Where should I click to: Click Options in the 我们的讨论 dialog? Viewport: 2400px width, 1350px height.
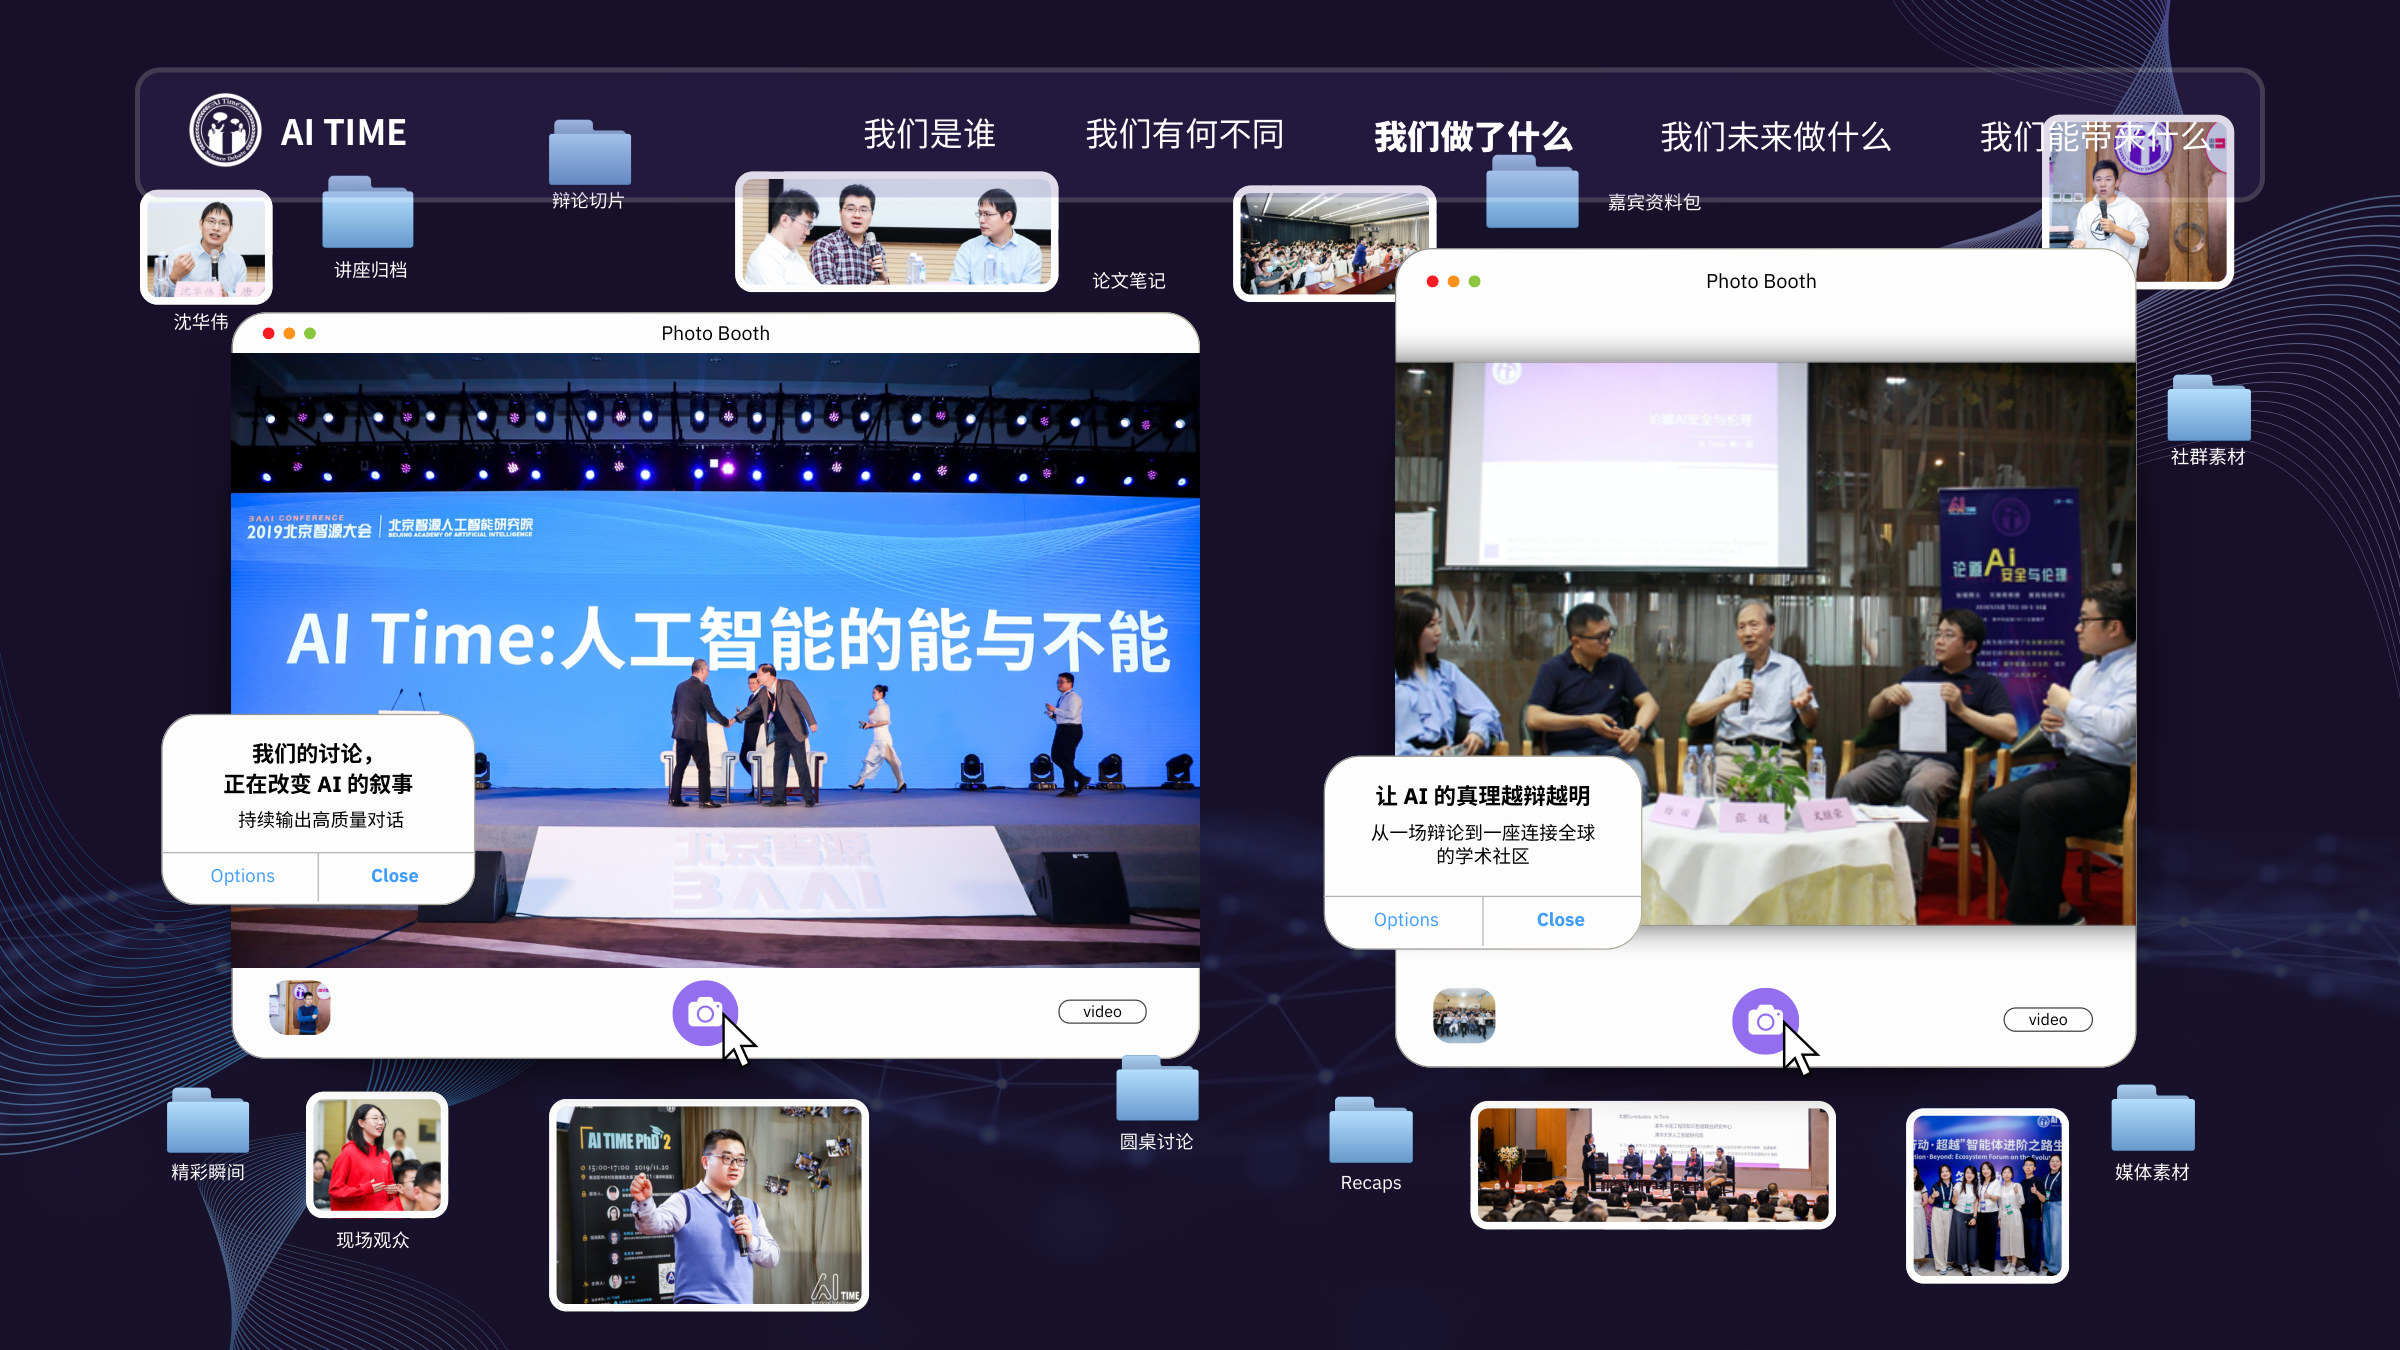(x=242, y=876)
